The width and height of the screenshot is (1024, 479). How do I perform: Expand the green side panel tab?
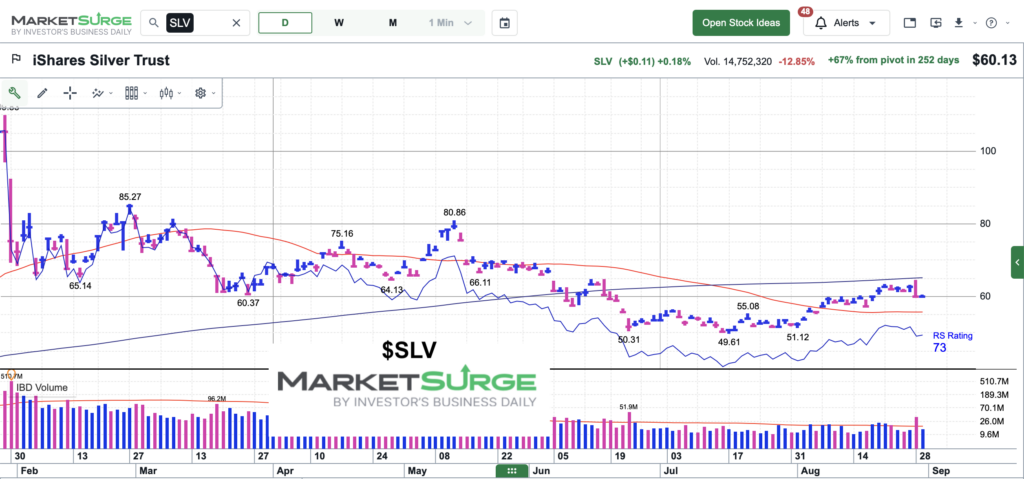click(x=1017, y=262)
